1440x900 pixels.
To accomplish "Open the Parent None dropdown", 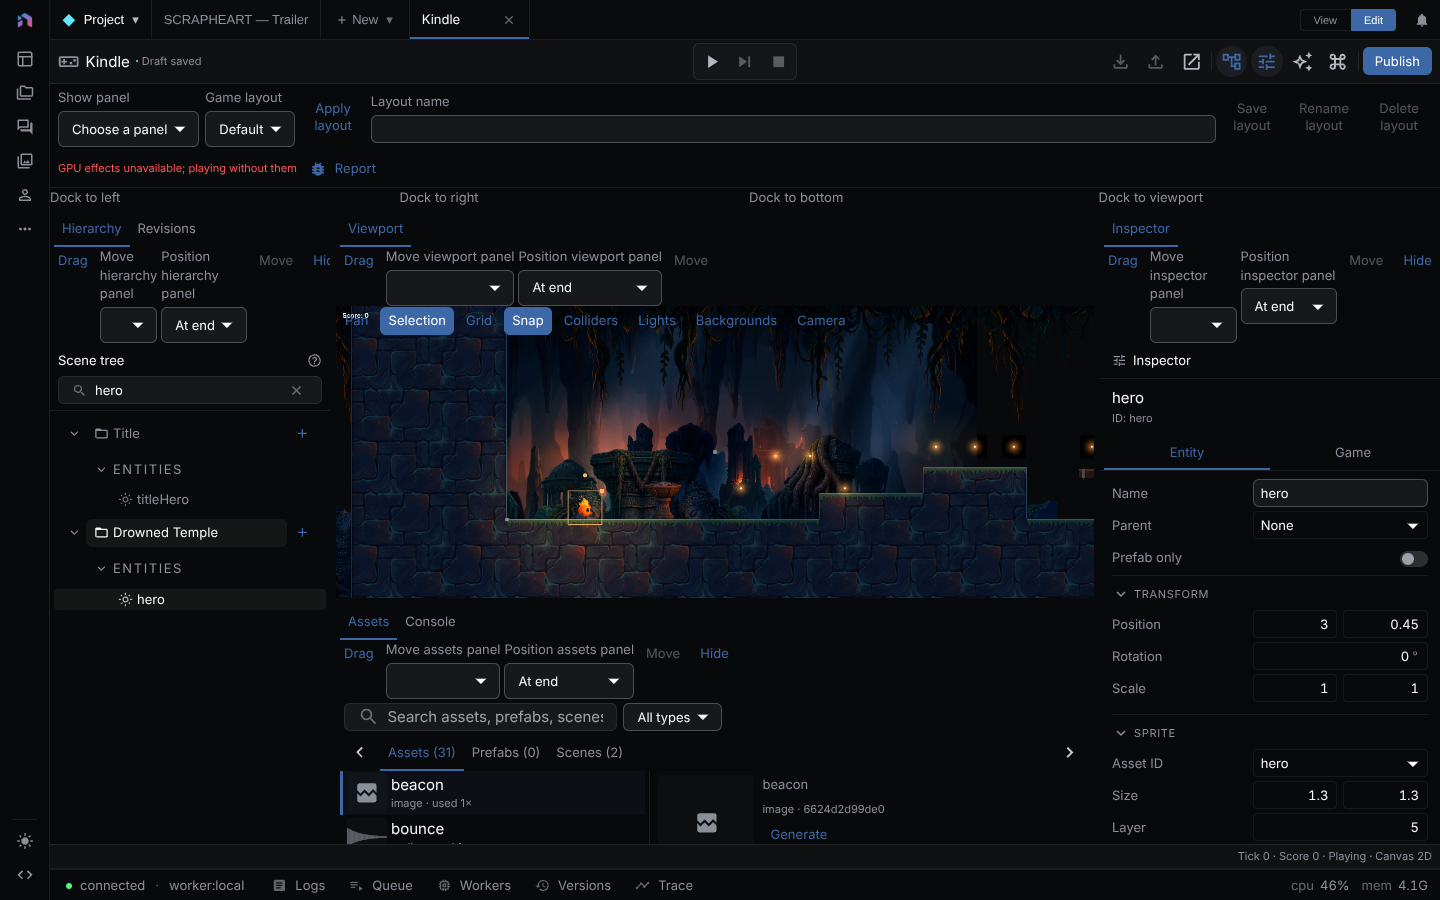I will pyautogui.click(x=1340, y=526).
